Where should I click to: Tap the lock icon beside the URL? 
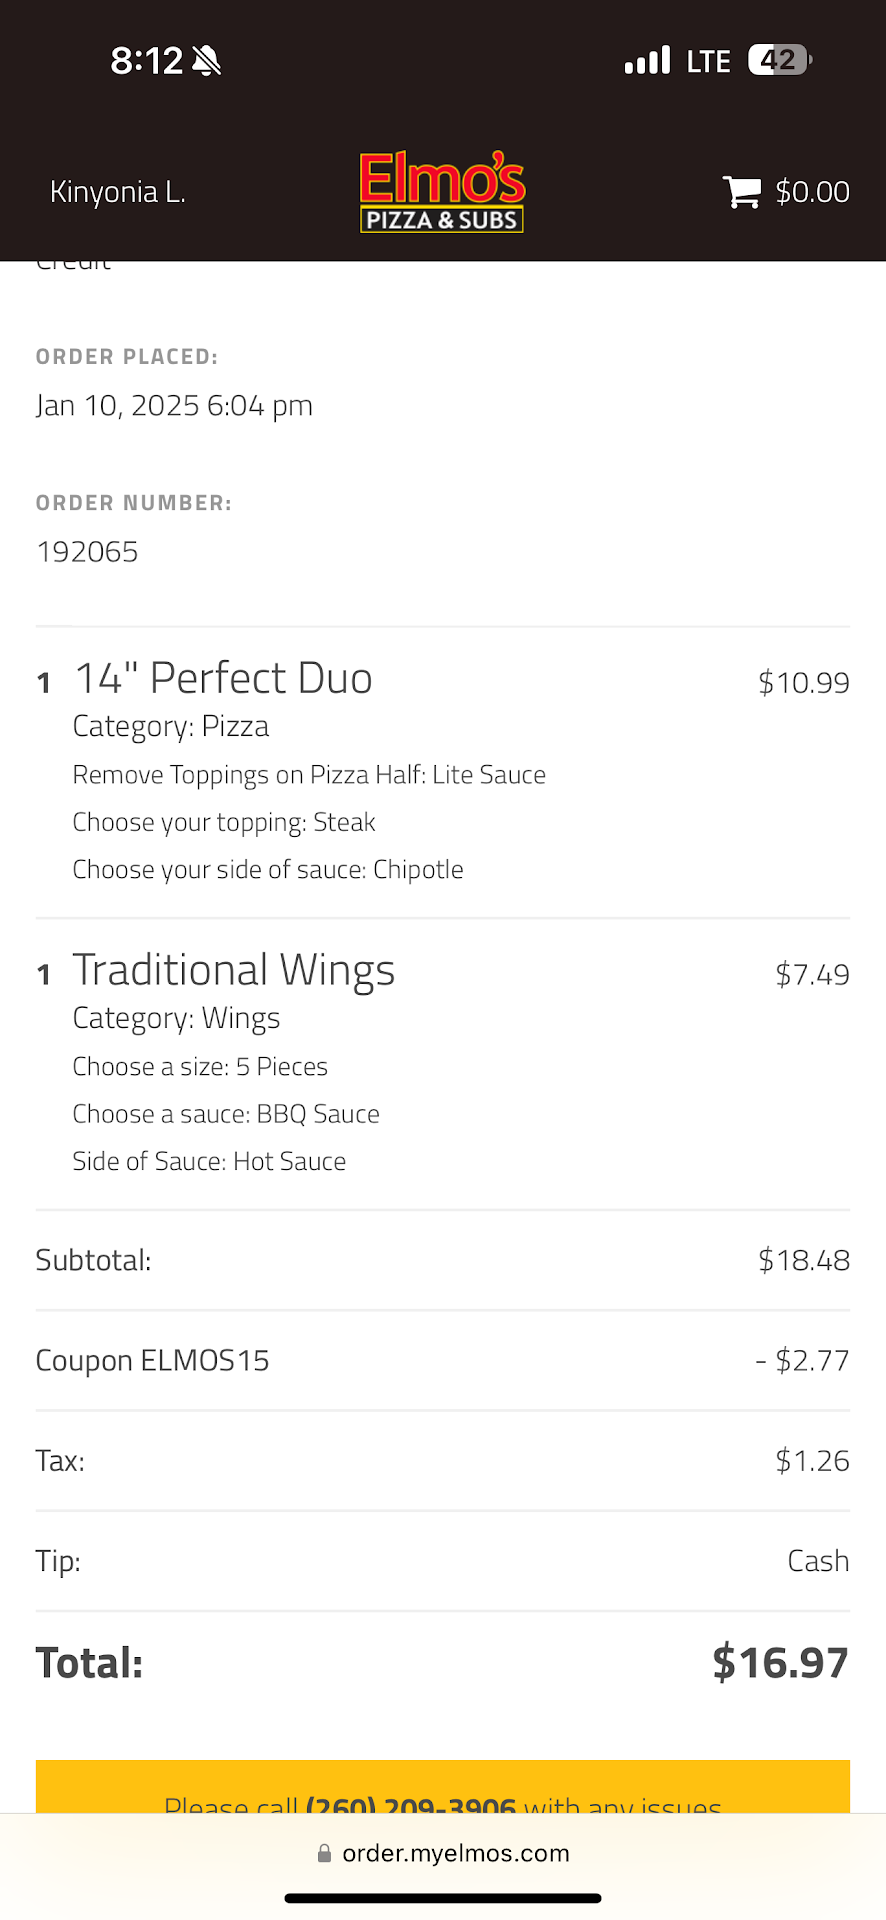pos(324,1853)
